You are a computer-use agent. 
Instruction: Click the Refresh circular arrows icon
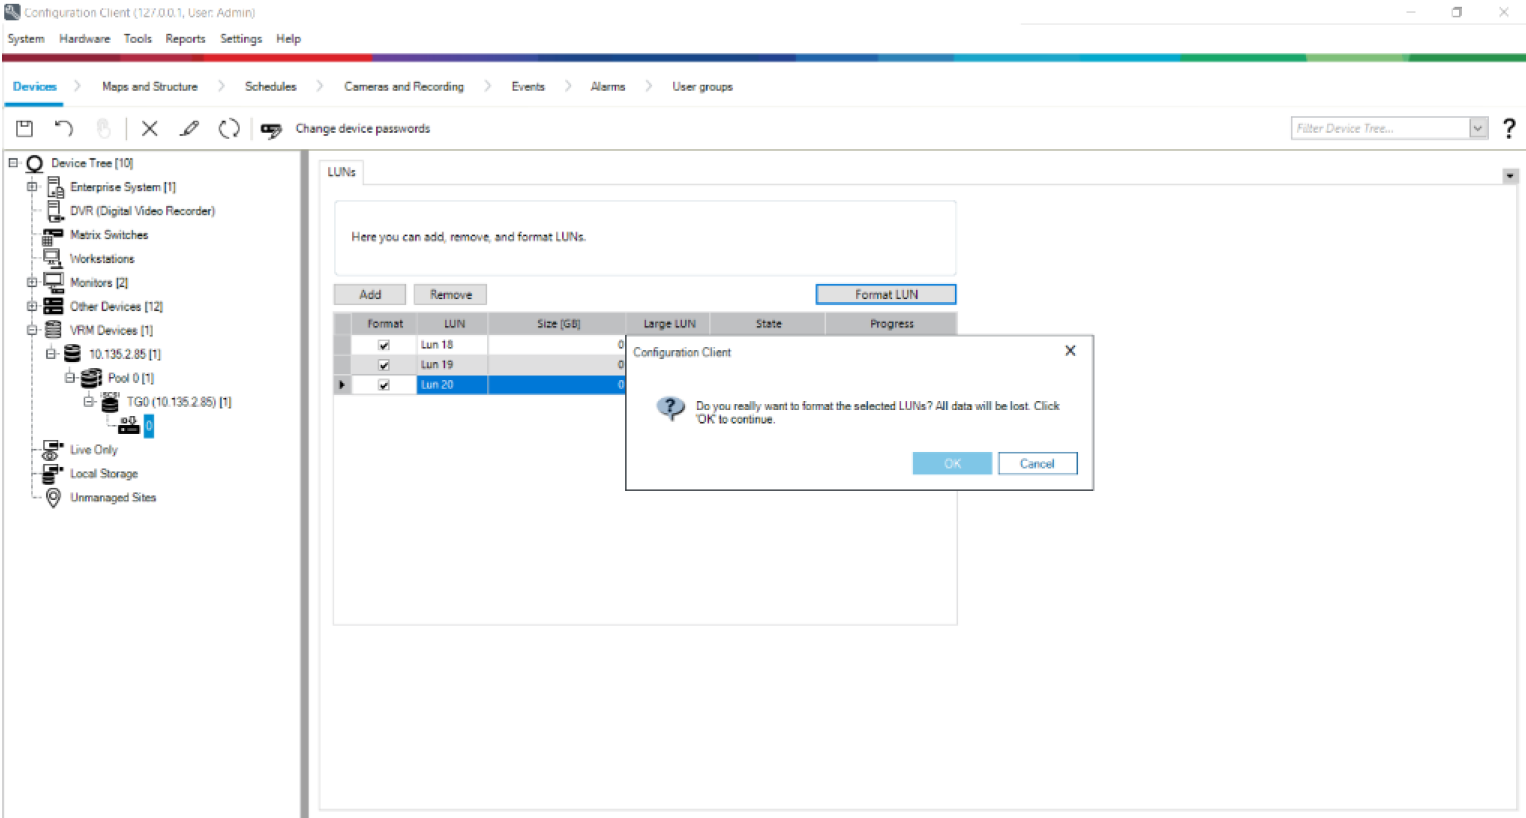coord(229,128)
